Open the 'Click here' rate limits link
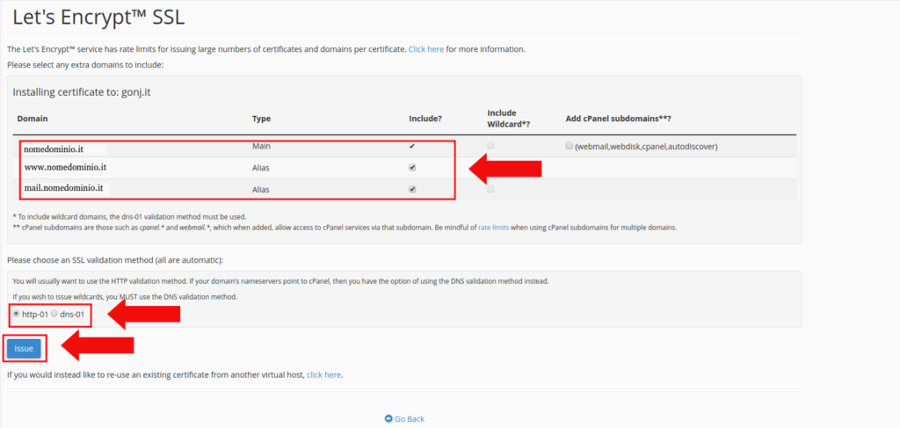900x428 pixels. 426,49
